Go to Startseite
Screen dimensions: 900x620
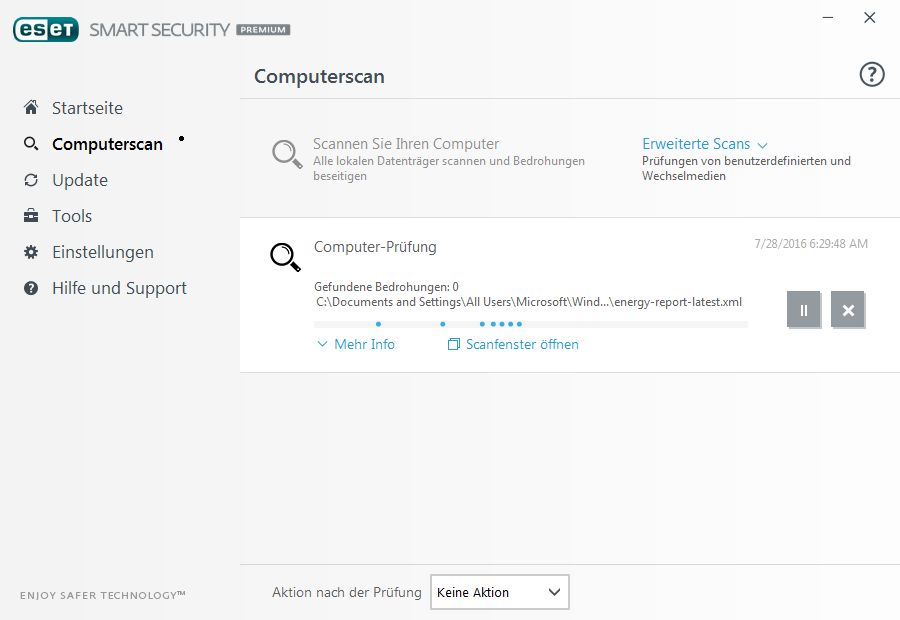point(87,108)
